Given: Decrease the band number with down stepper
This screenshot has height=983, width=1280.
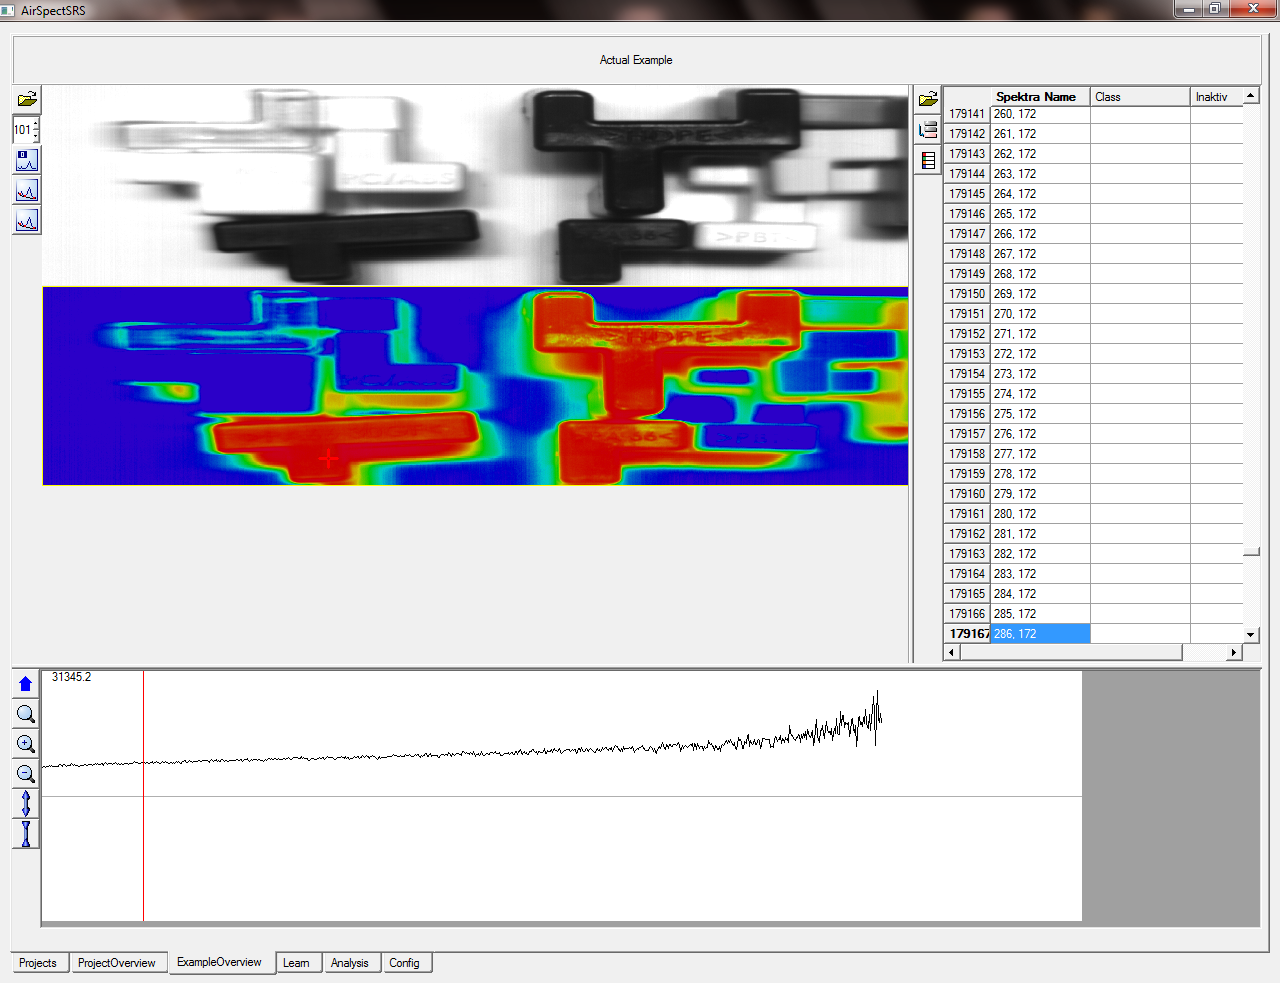Looking at the screenshot, I should click(x=37, y=135).
